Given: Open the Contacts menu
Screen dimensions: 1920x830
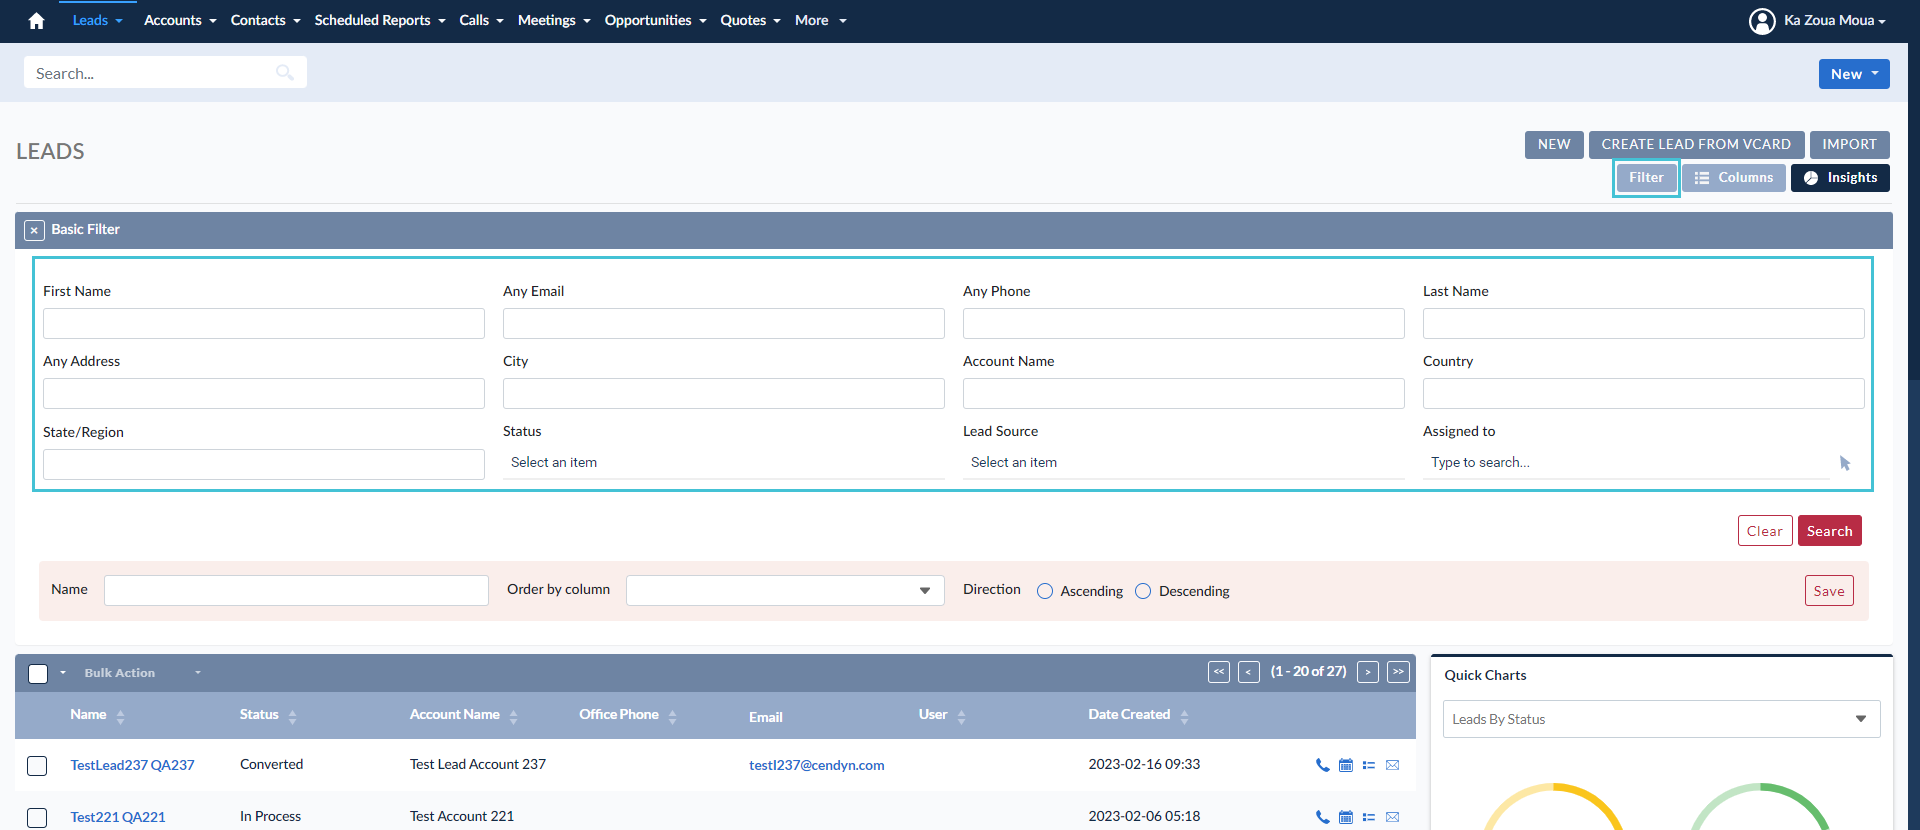Looking at the screenshot, I should coord(265,21).
